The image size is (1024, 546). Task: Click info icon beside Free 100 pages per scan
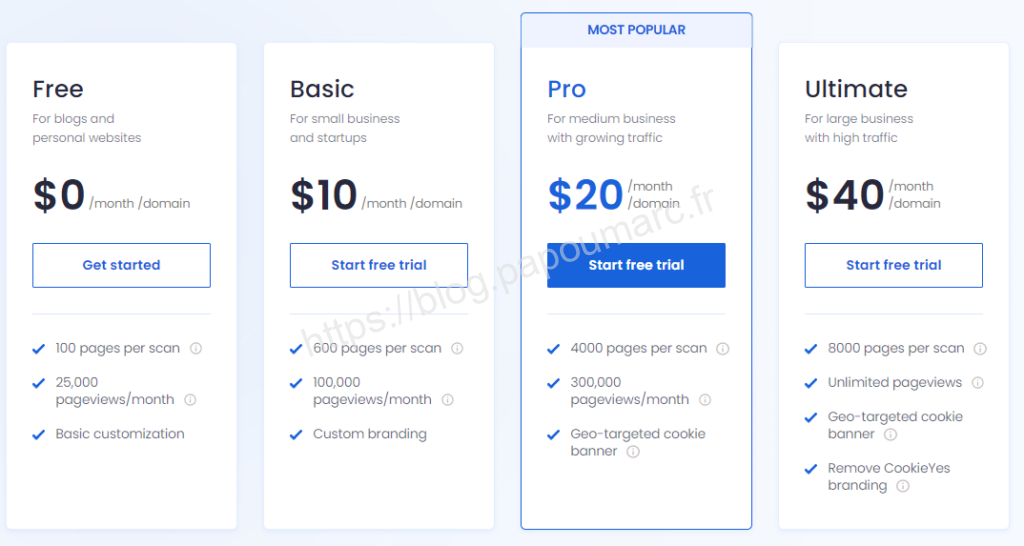point(196,349)
